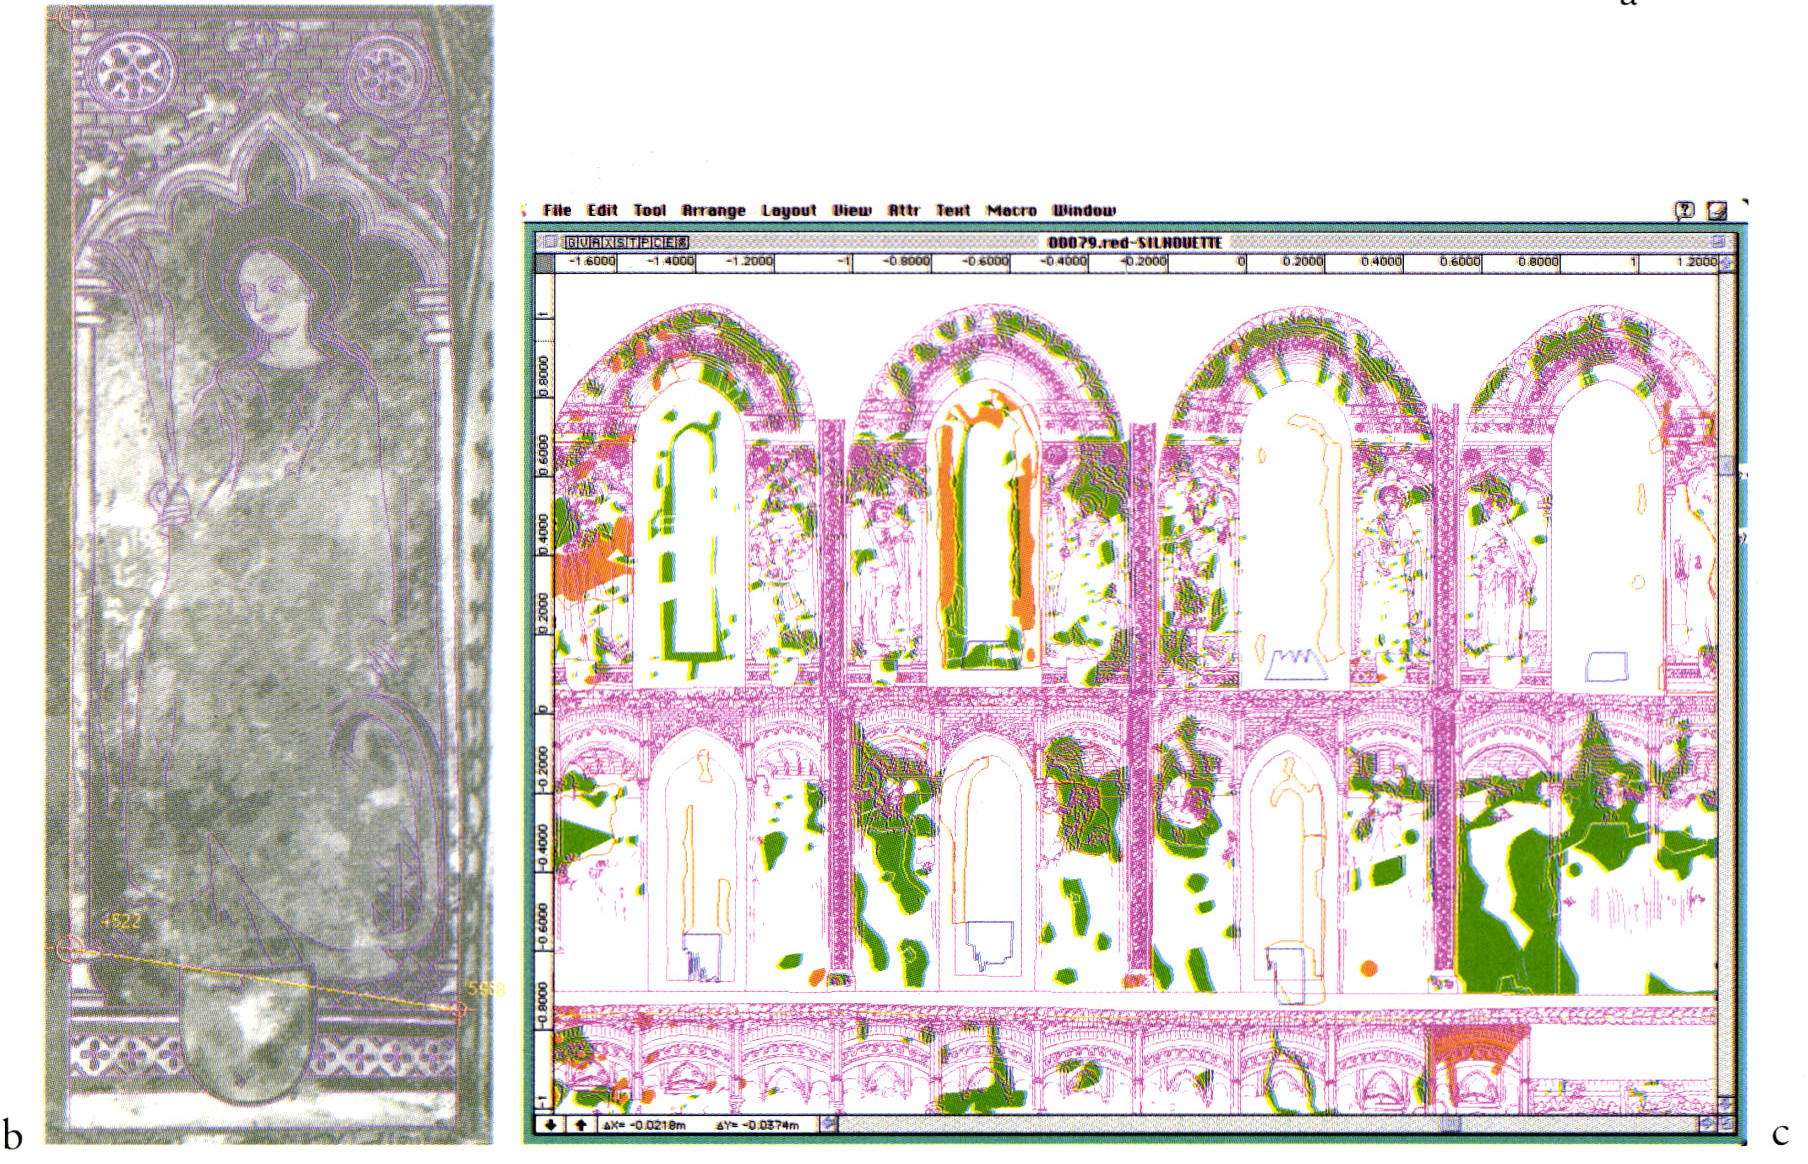Image resolution: width=1808 pixels, height=1164 pixels.
Task: Click the ruler origin box at rulers' corner
Action: click(x=544, y=263)
